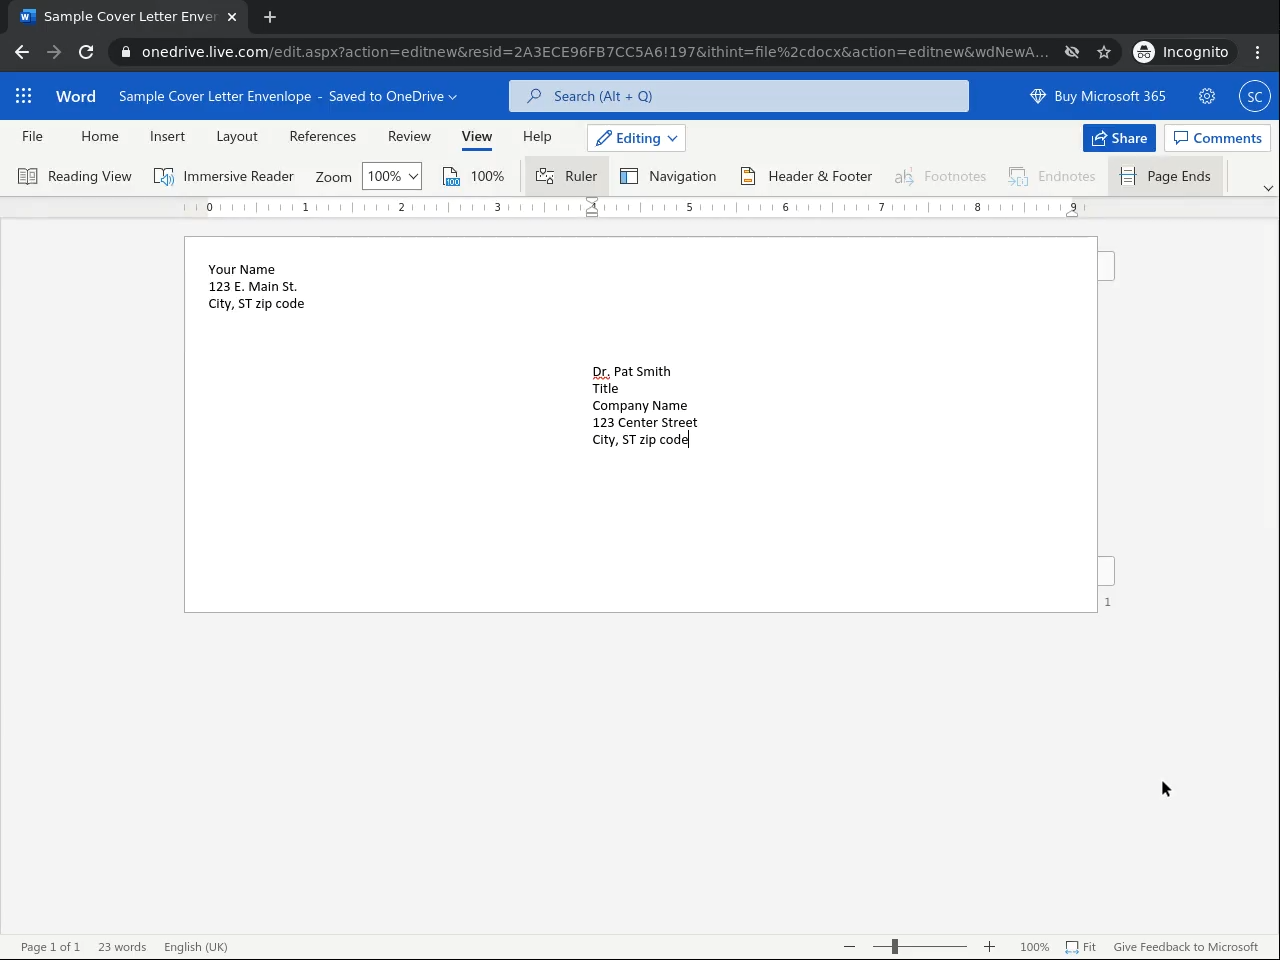The width and height of the screenshot is (1280, 960).
Task: Change language from English (UK)
Action: click(196, 947)
